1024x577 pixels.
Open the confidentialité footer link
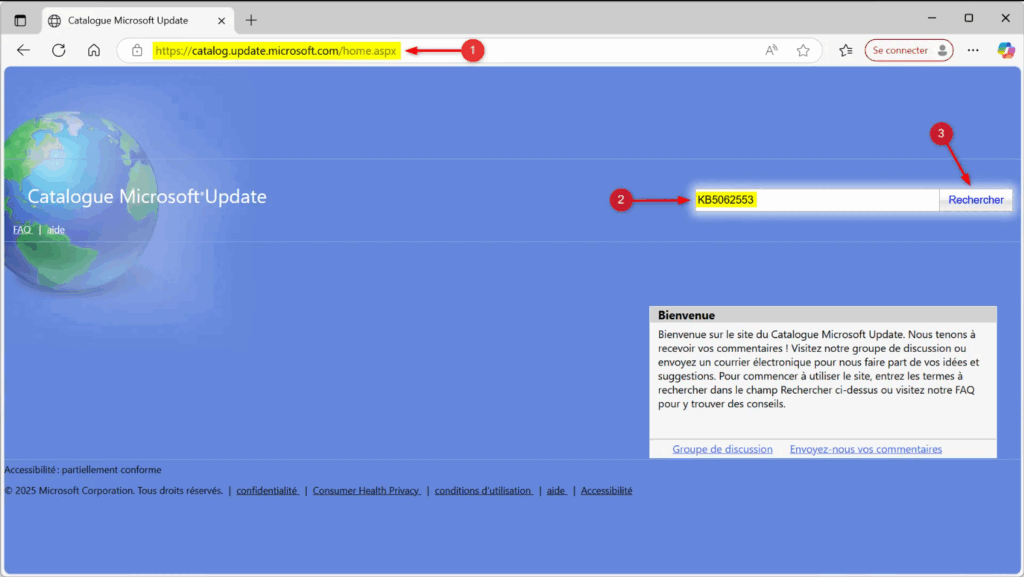coord(267,490)
